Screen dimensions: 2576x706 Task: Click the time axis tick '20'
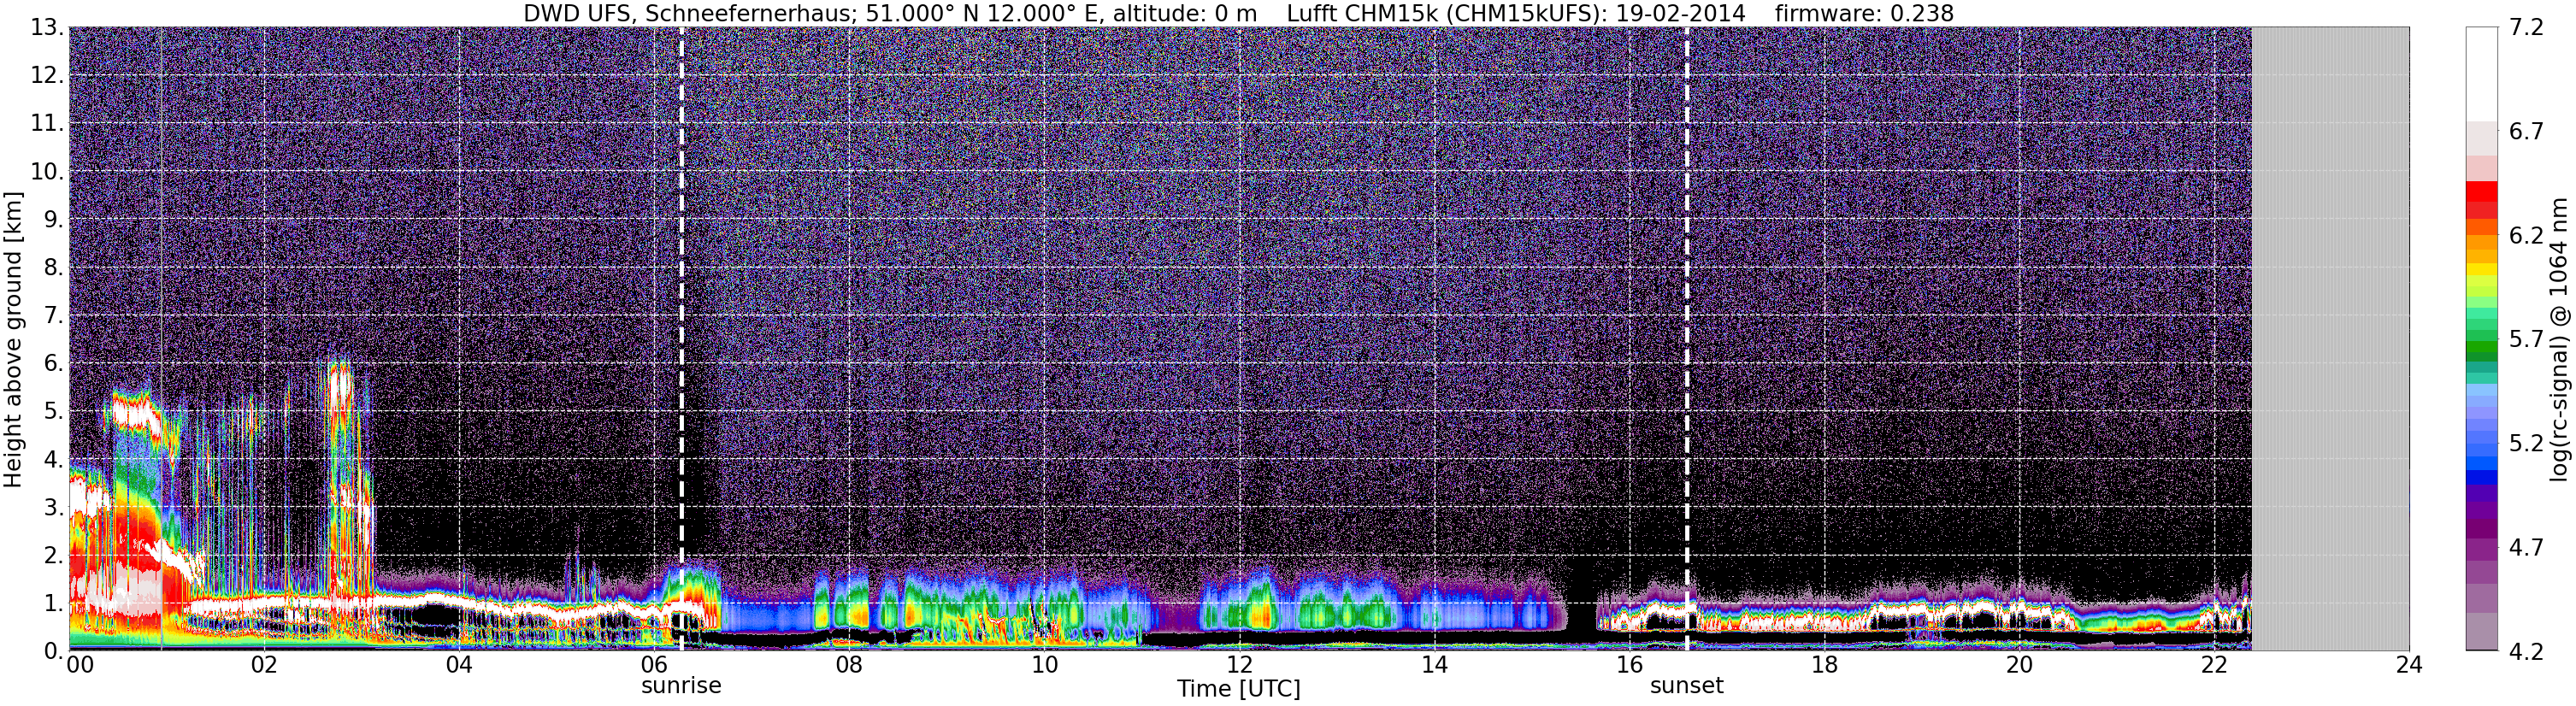pyautogui.click(x=2019, y=665)
